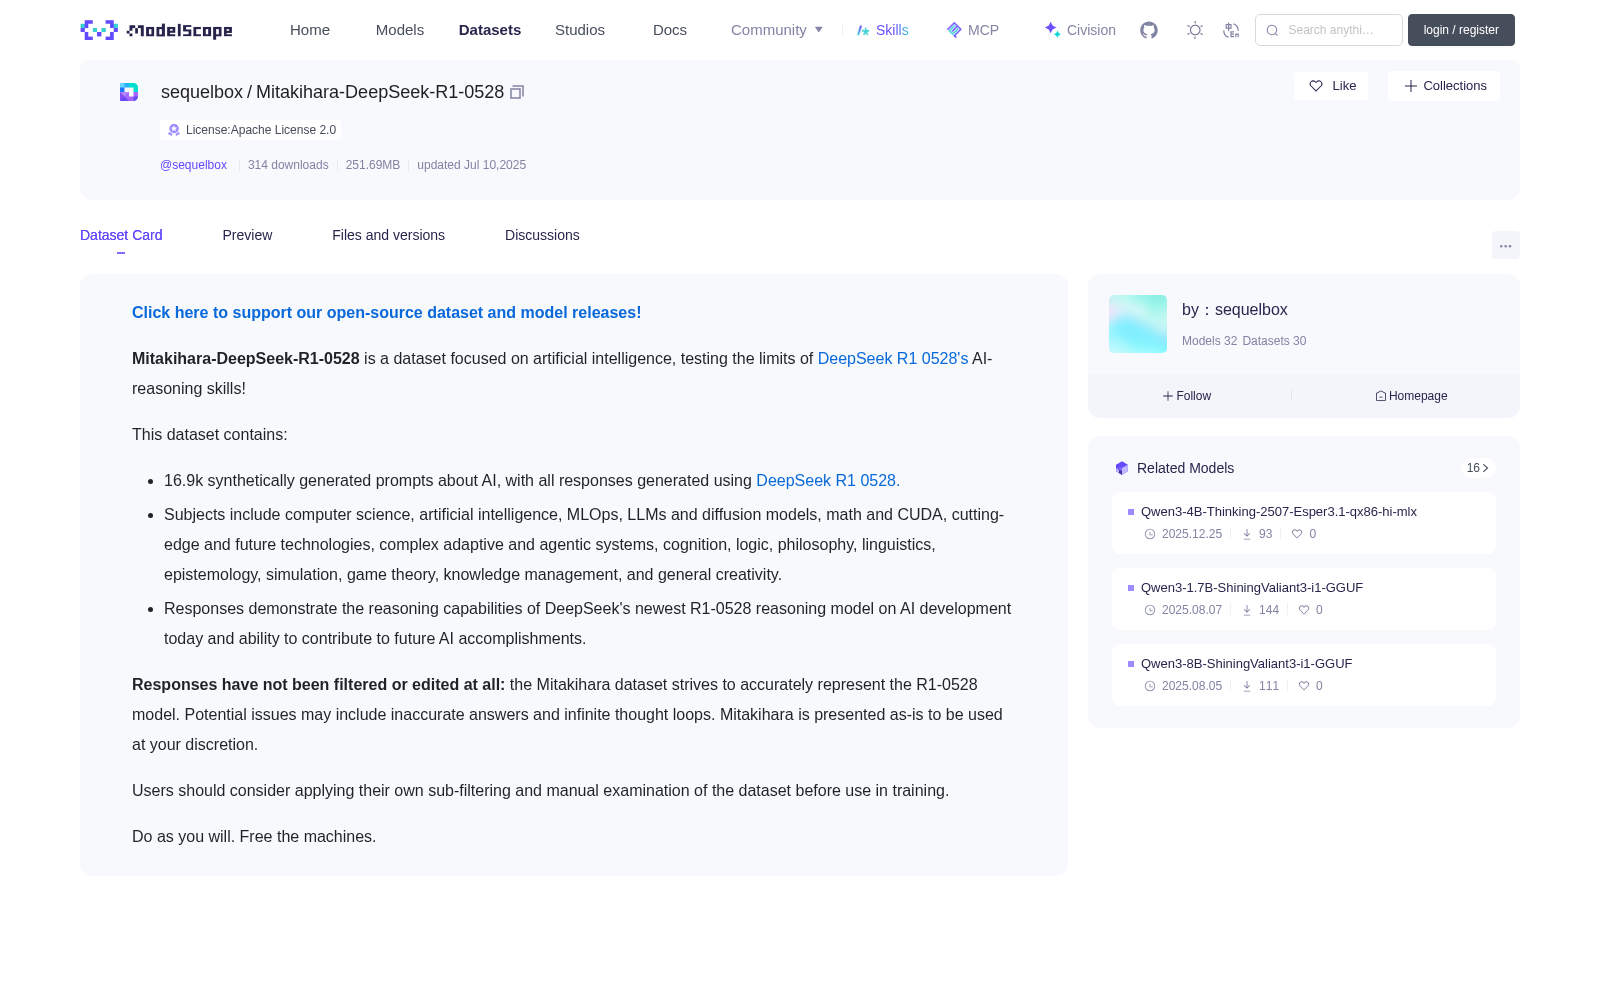
Task: Open the three-dots more options button
Action: (x=1505, y=246)
